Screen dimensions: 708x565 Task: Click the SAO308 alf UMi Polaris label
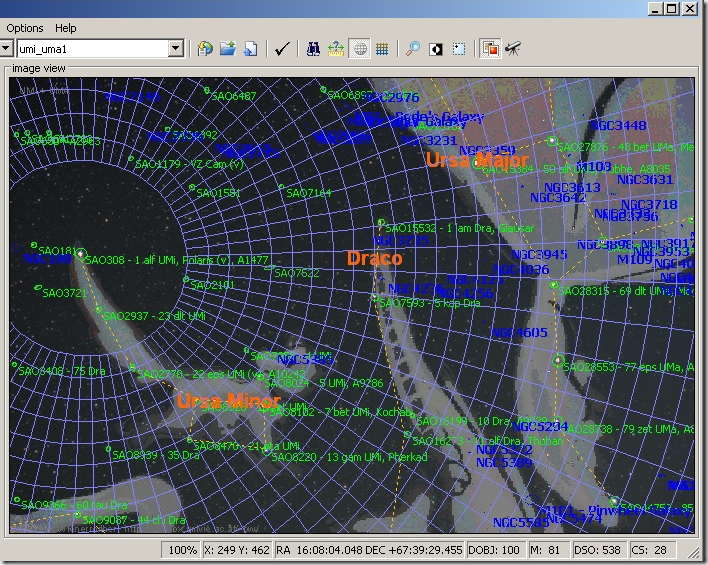(x=177, y=260)
